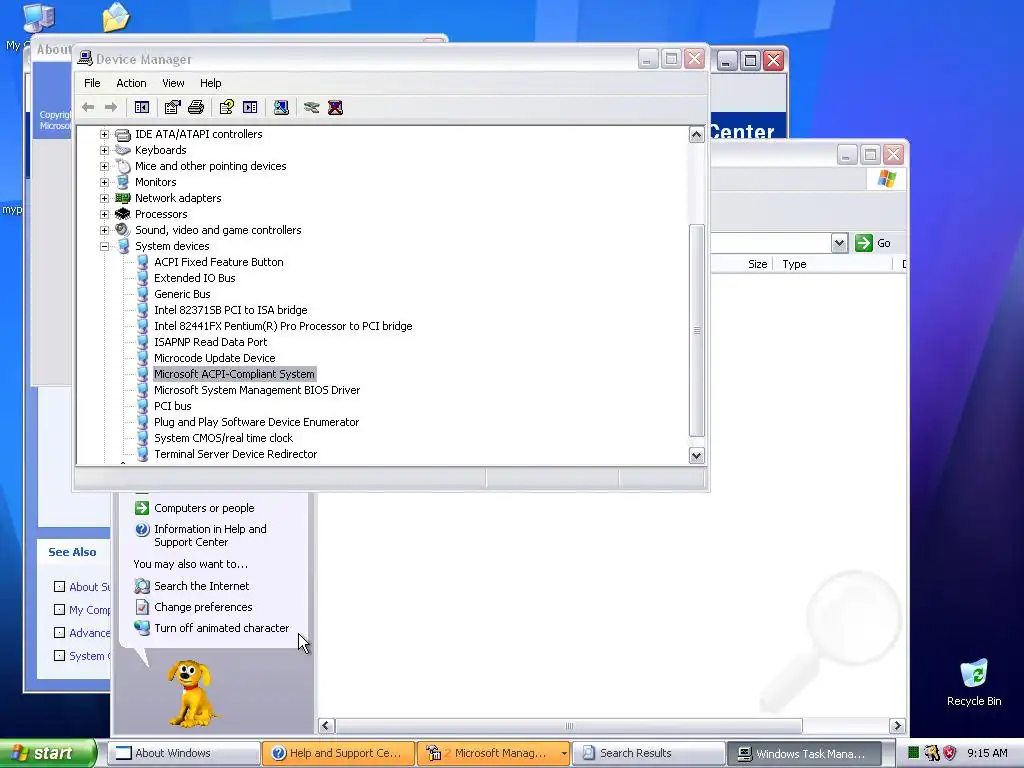The image size is (1024, 768).
Task: Click the Size column header in Search Results
Action: coord(757,264)
